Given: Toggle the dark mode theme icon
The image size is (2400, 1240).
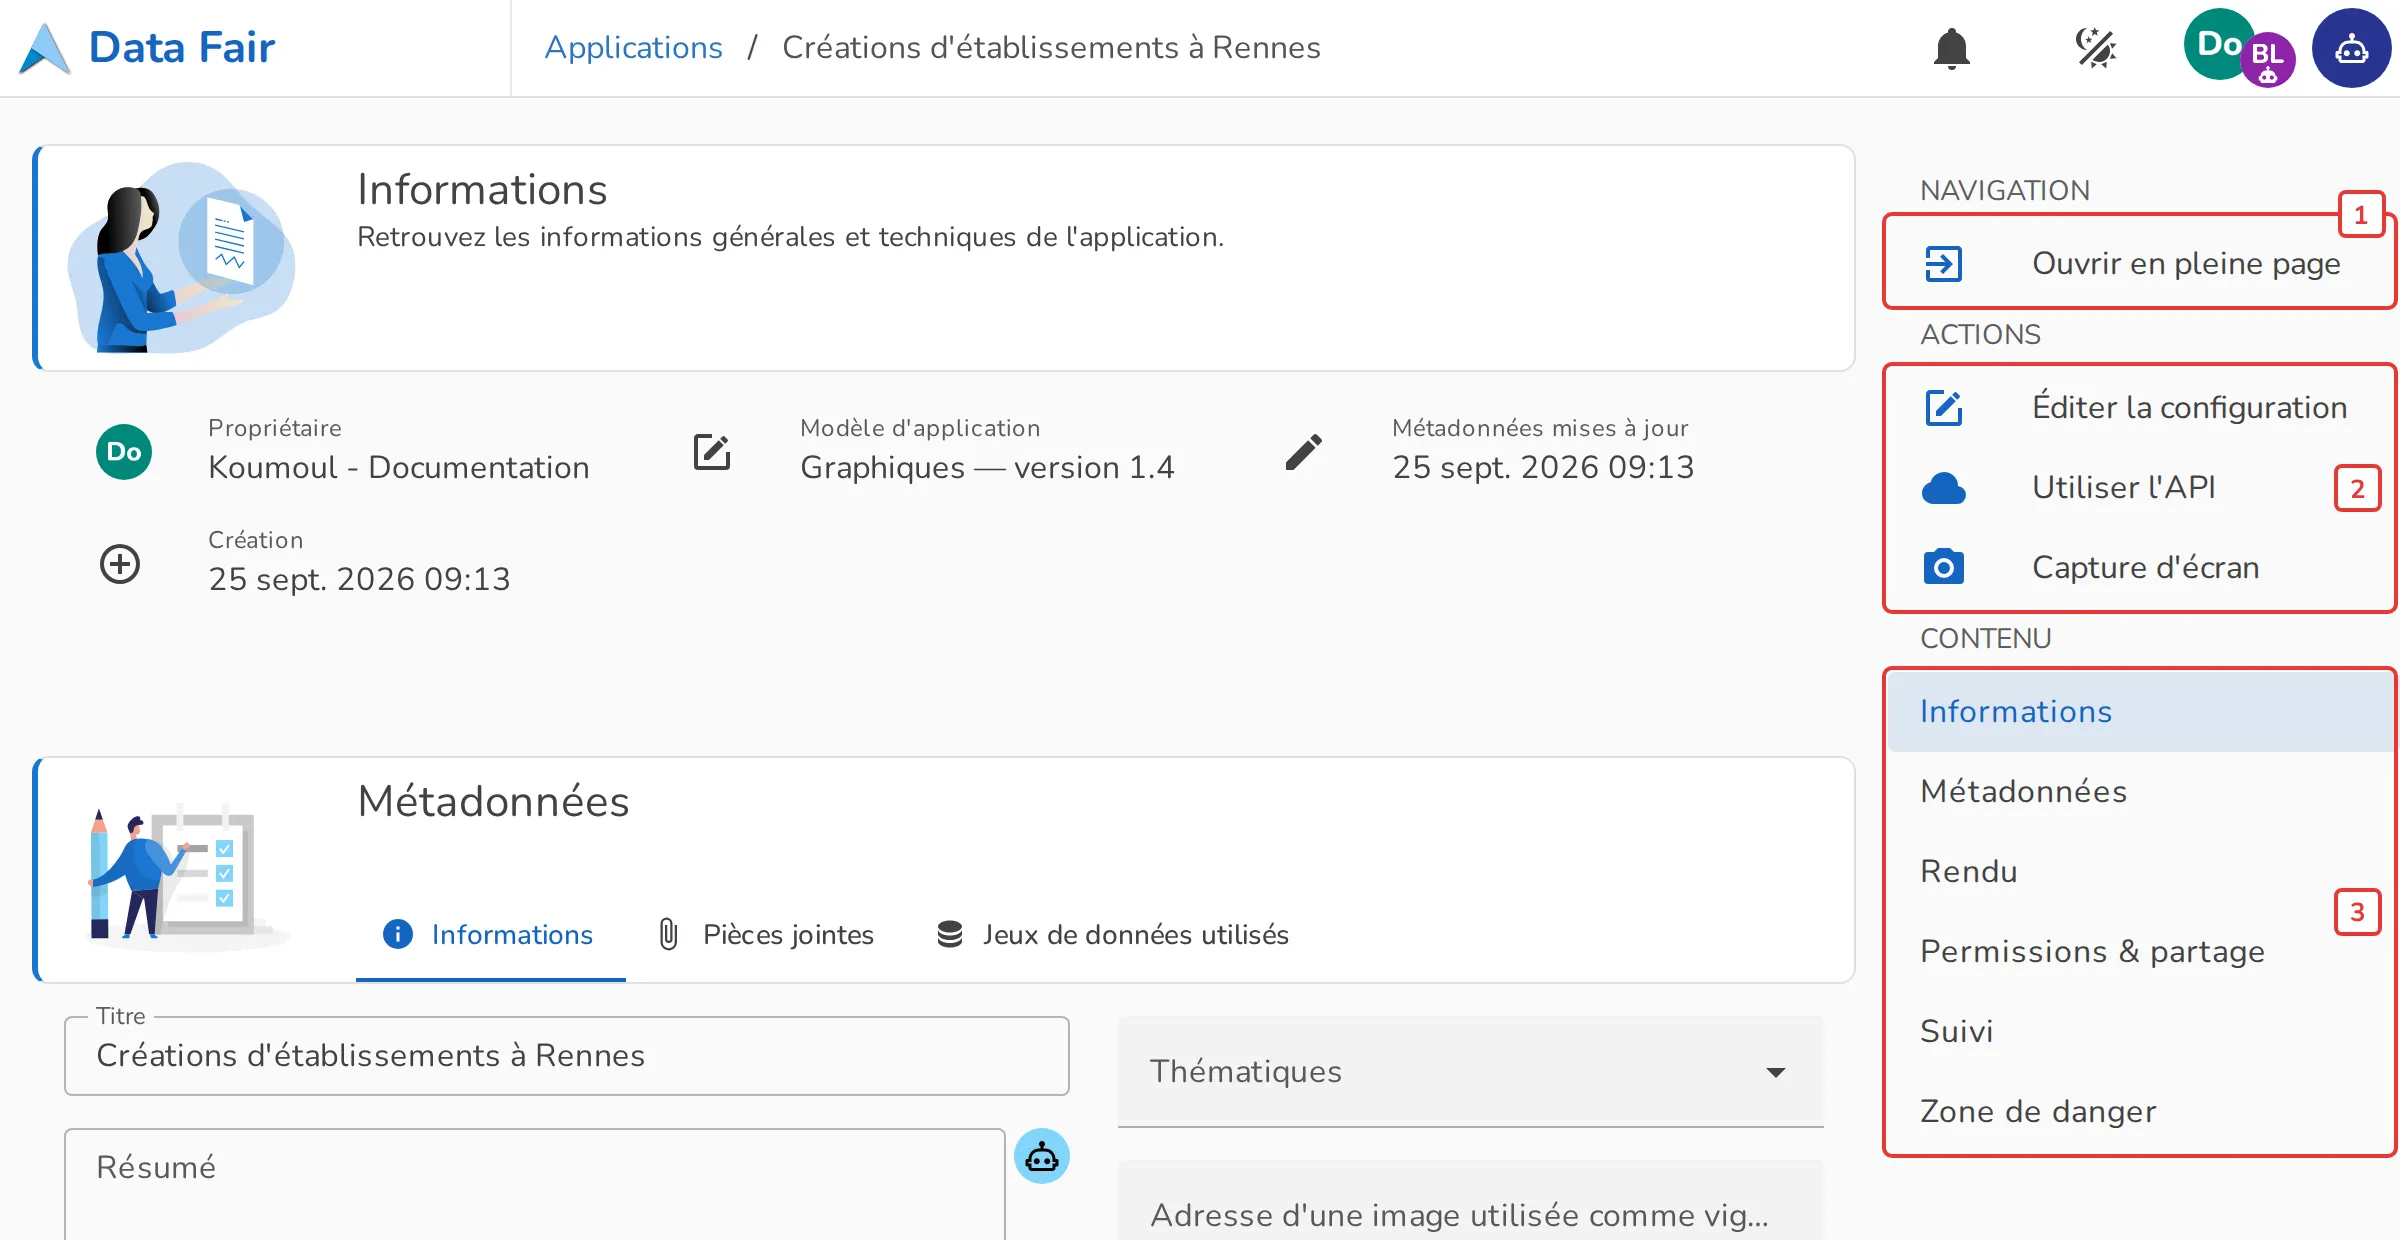Looking at the screenshot, I should pyautogui.click(x=2095, y=48).
